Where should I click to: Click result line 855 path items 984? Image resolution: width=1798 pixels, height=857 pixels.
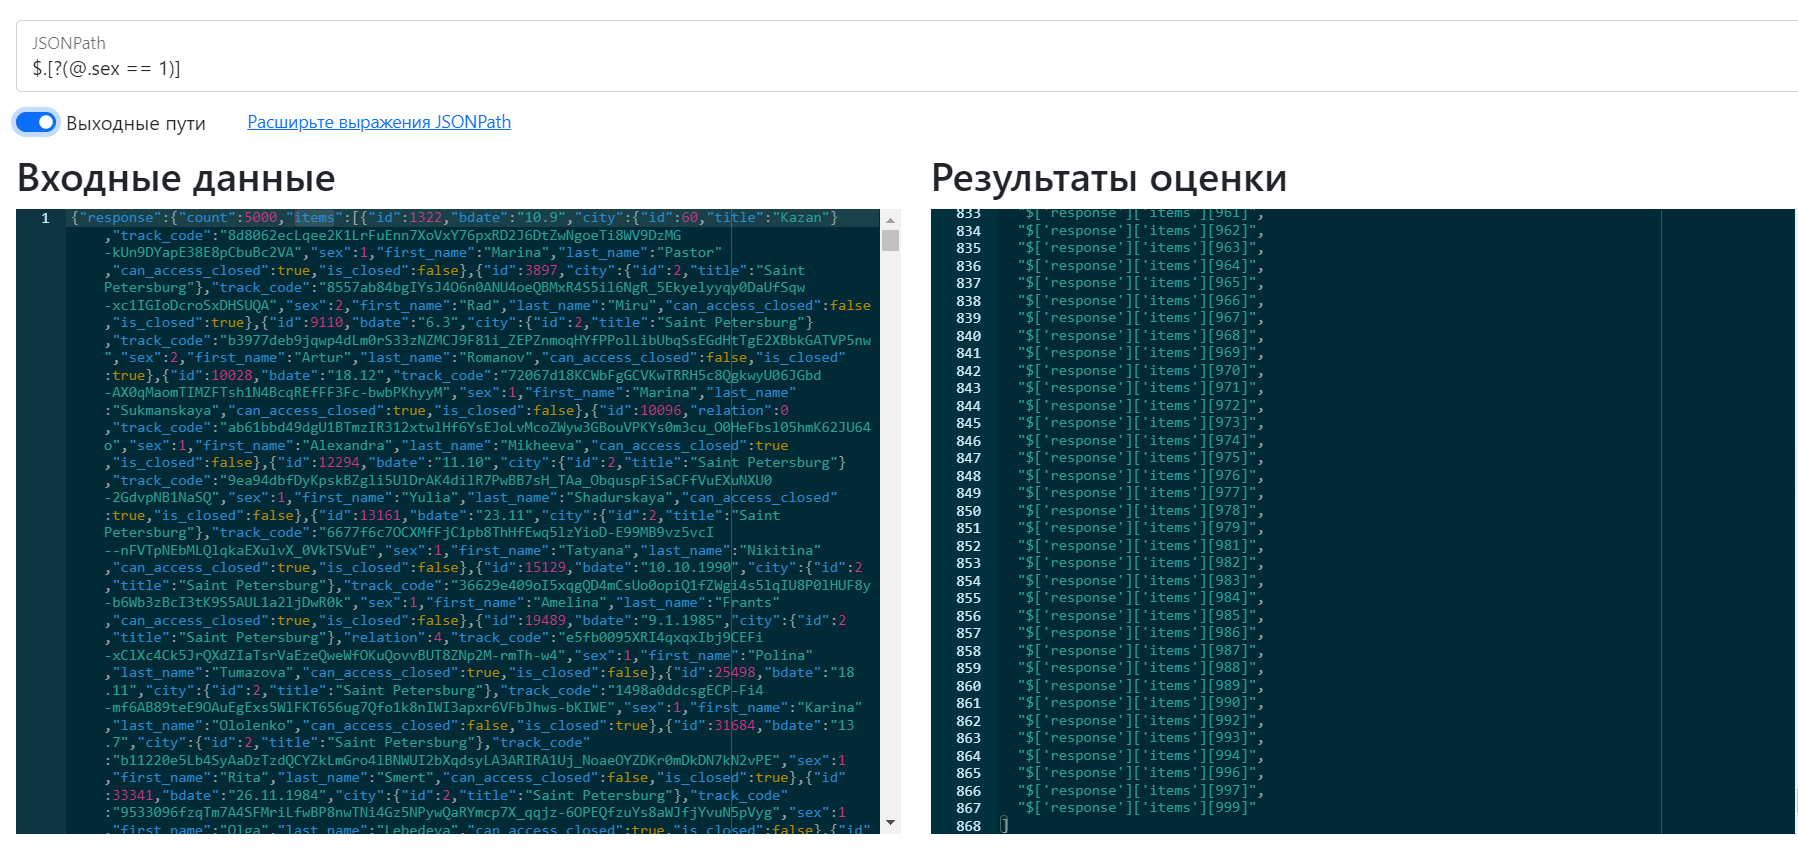(x=1140, y=598)
